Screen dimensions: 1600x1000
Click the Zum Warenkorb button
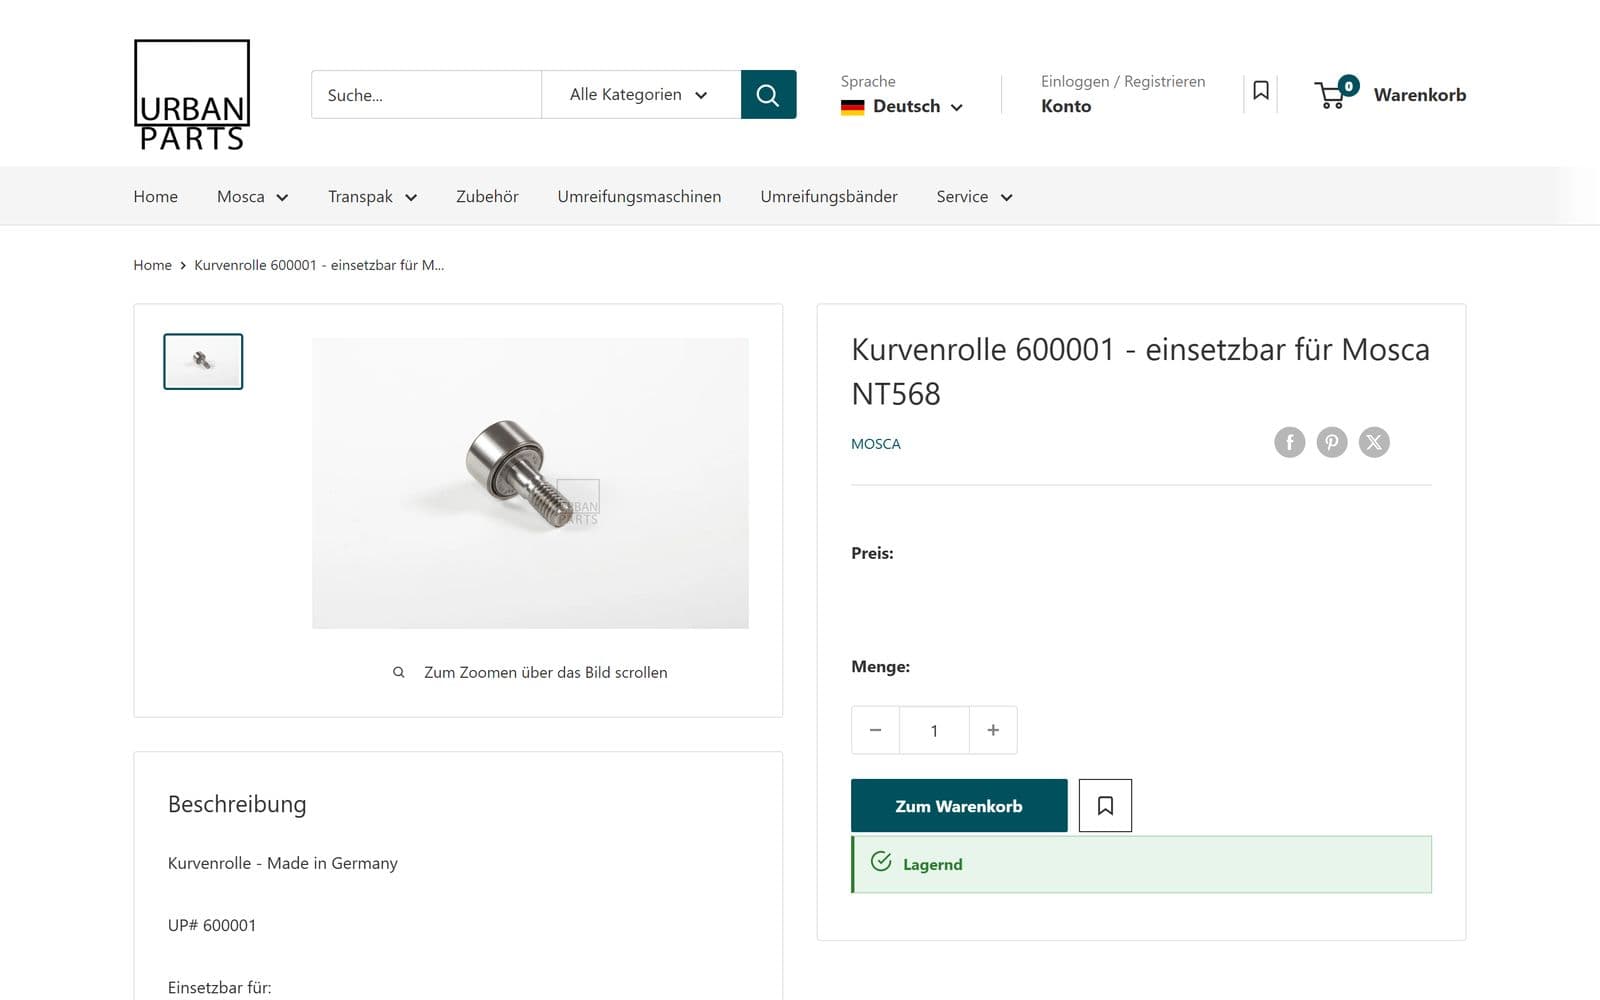(x=959, y=805)
